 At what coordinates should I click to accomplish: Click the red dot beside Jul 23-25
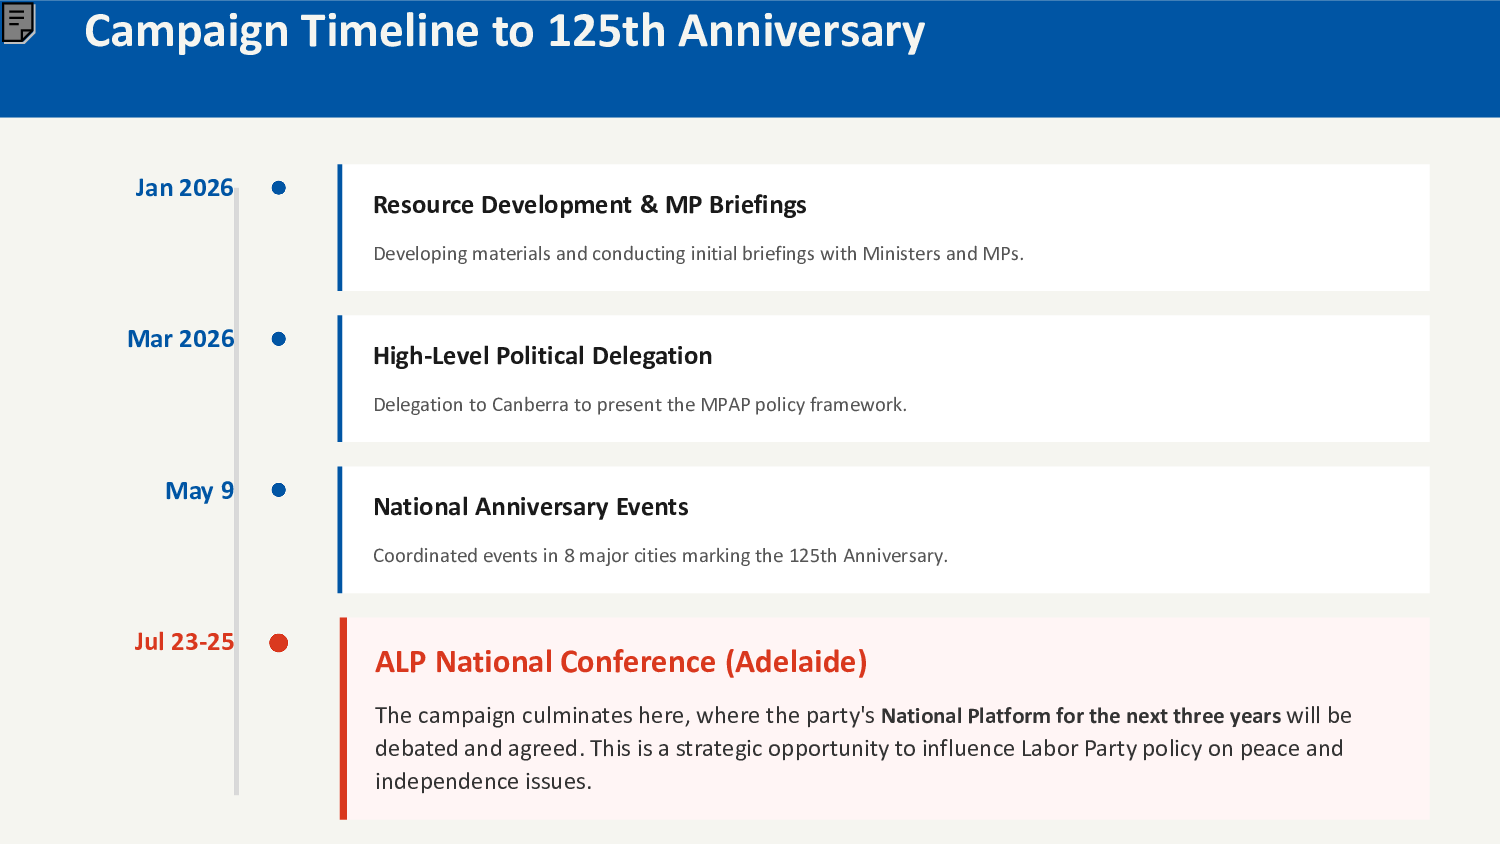(x=279, y=643)
